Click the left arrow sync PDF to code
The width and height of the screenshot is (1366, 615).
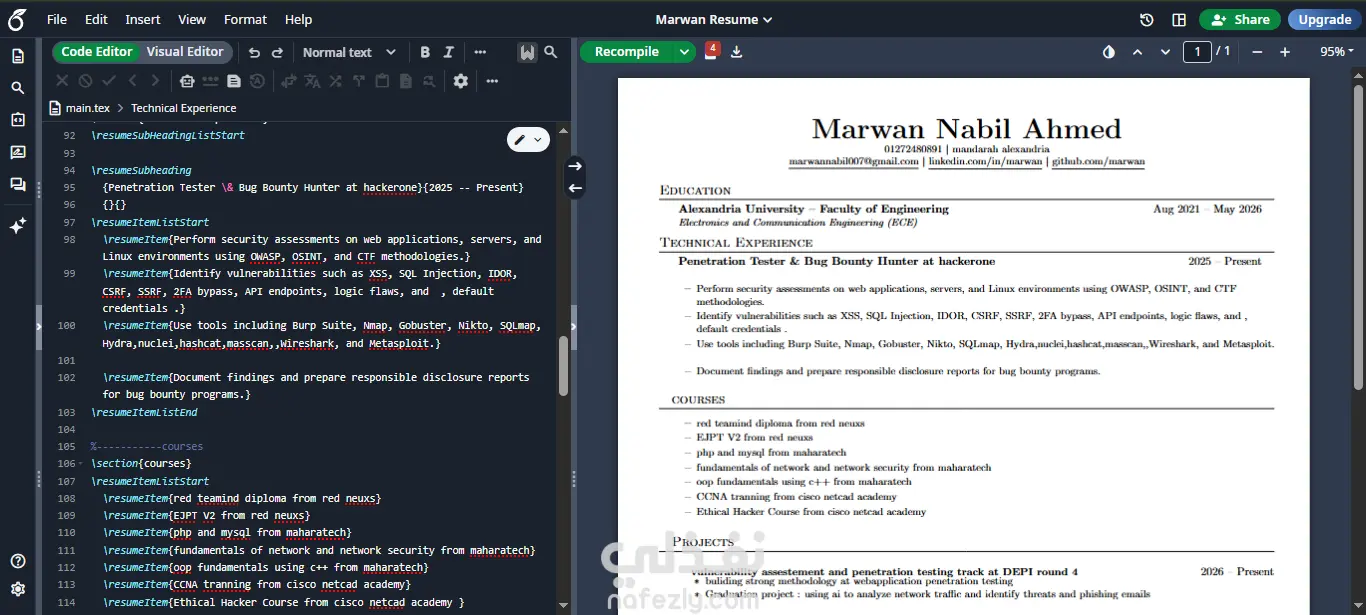click(575, 188)
